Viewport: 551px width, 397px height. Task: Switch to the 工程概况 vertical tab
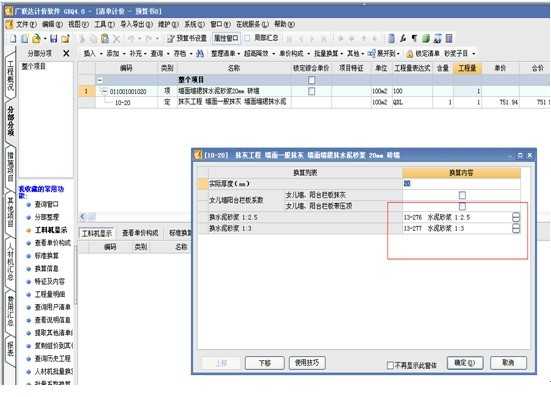click(11, 75)
